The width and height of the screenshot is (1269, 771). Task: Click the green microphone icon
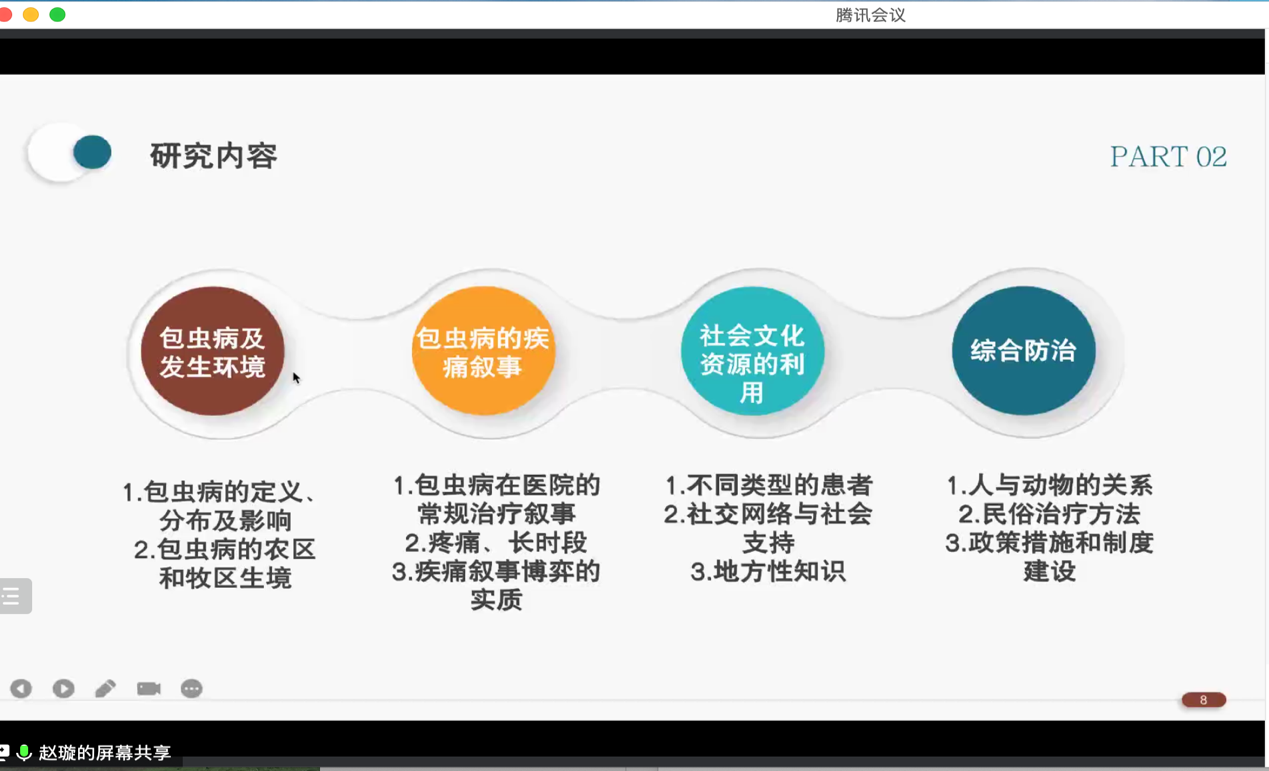[24, 752]
